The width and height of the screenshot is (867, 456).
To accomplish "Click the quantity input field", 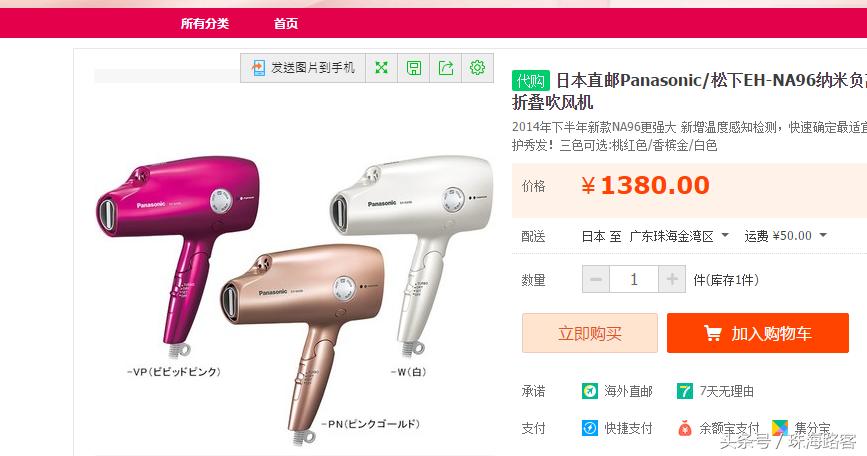I will pyautogui.click(x=634, y=279).
